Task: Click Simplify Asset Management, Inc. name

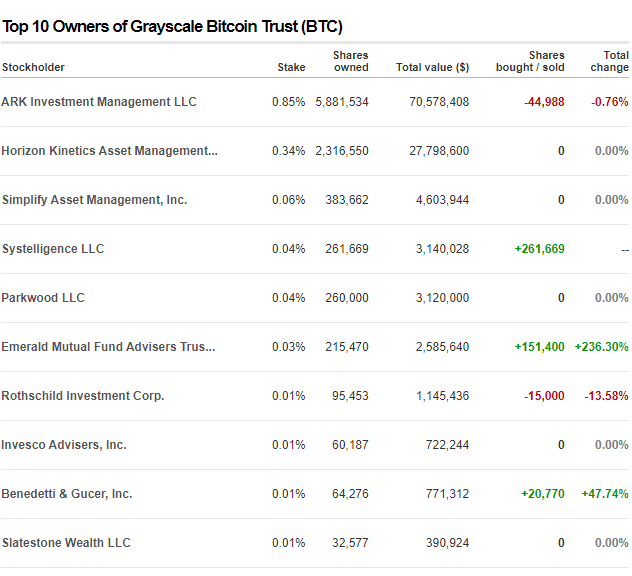Action: coord(94,200)
